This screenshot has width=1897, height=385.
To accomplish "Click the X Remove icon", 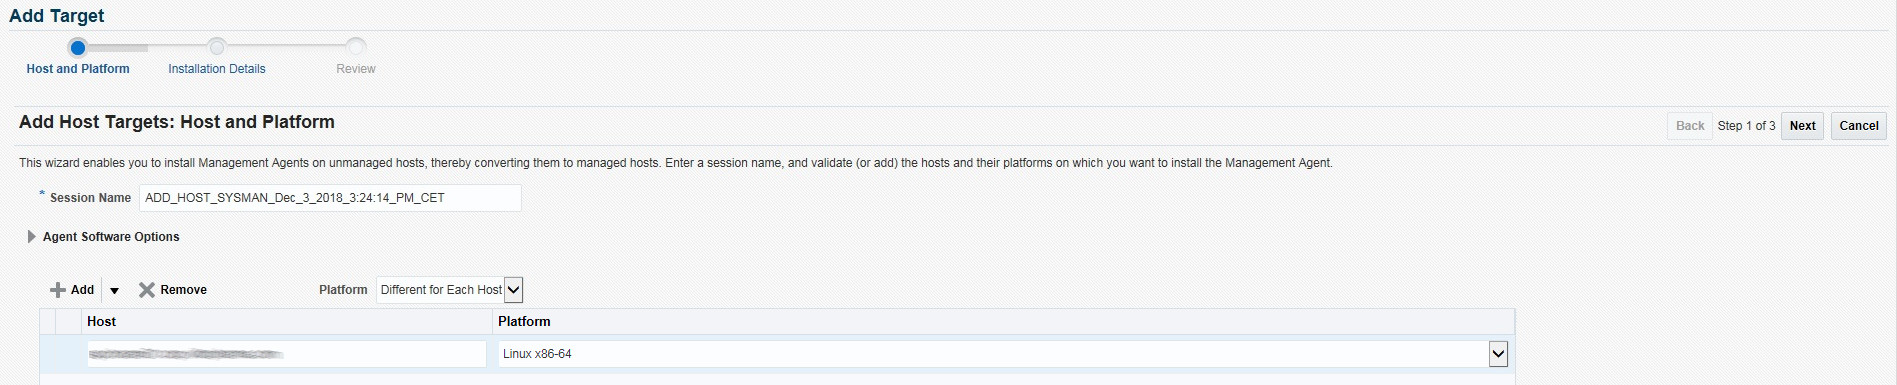I will click(147, 290).
